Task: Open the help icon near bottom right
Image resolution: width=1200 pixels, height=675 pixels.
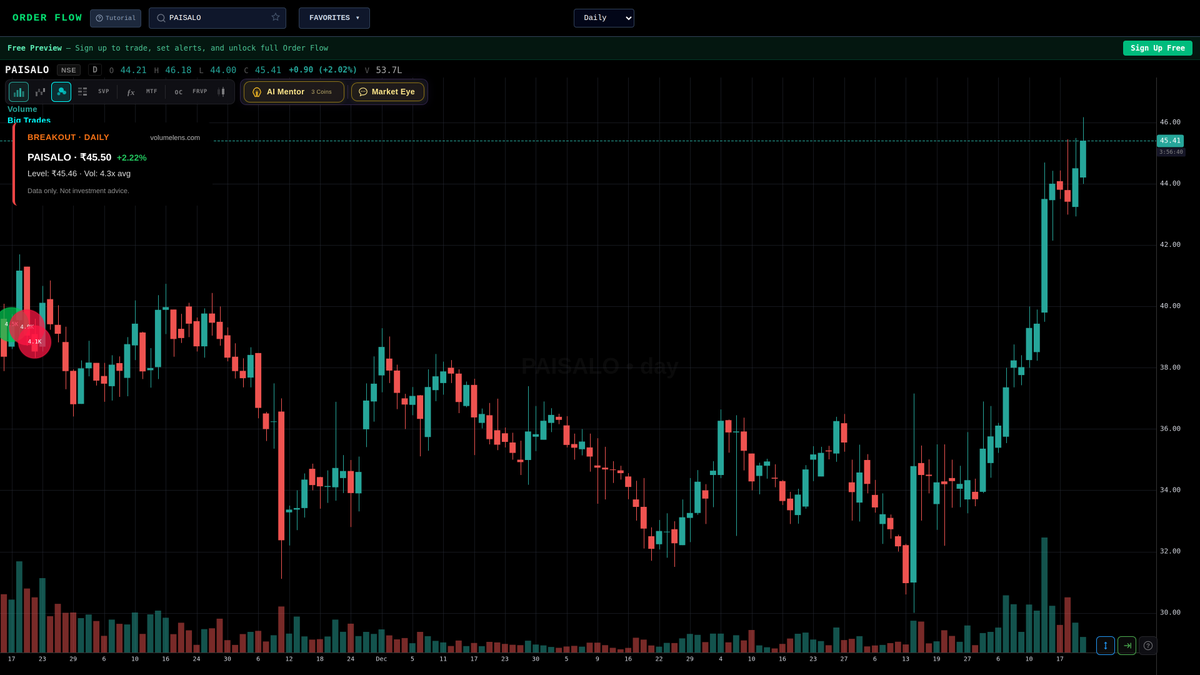Action: point(1148,646)
